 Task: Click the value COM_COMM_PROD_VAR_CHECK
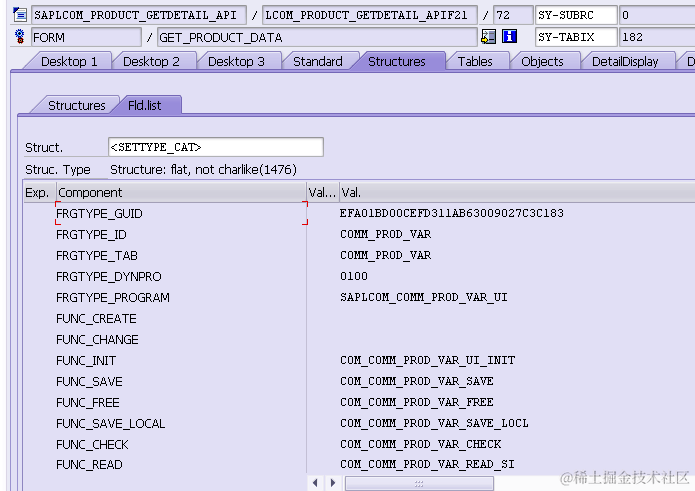421,444
